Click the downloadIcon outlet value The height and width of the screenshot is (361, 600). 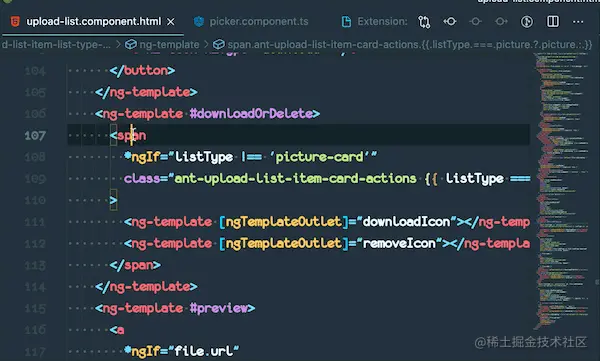point(406,222)
